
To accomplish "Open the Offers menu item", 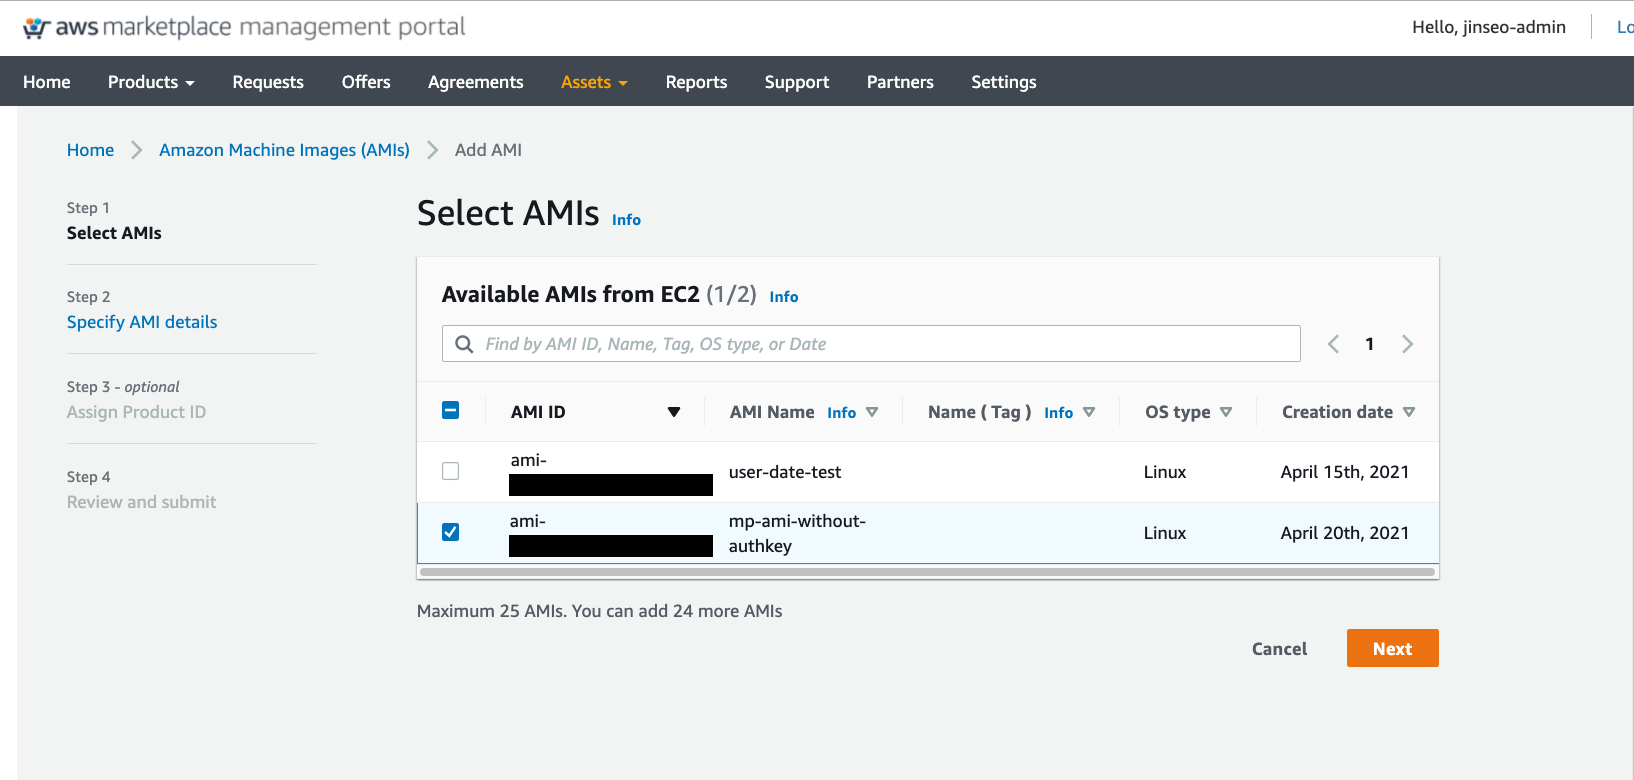I will pos(366,82).
